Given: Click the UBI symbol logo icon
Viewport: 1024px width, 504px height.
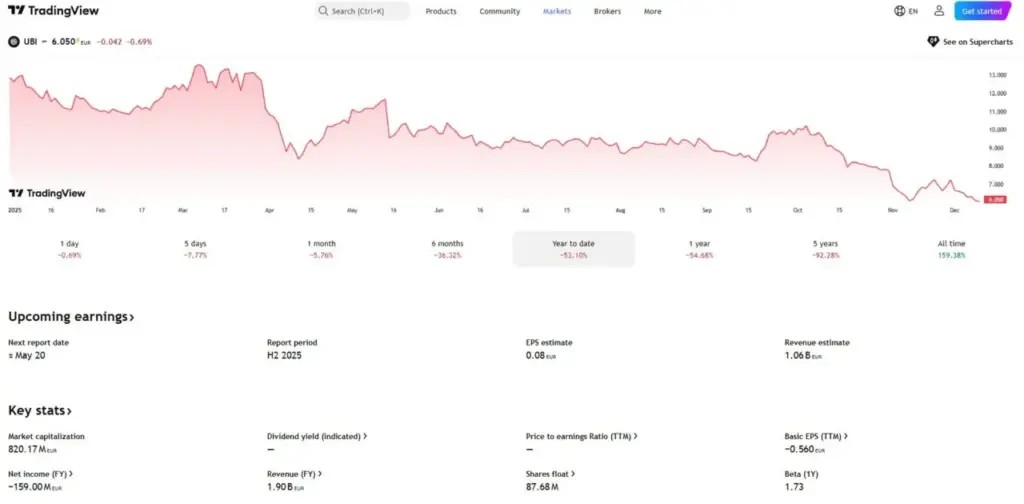Looking at the screenshot, I should pos(13,42).
